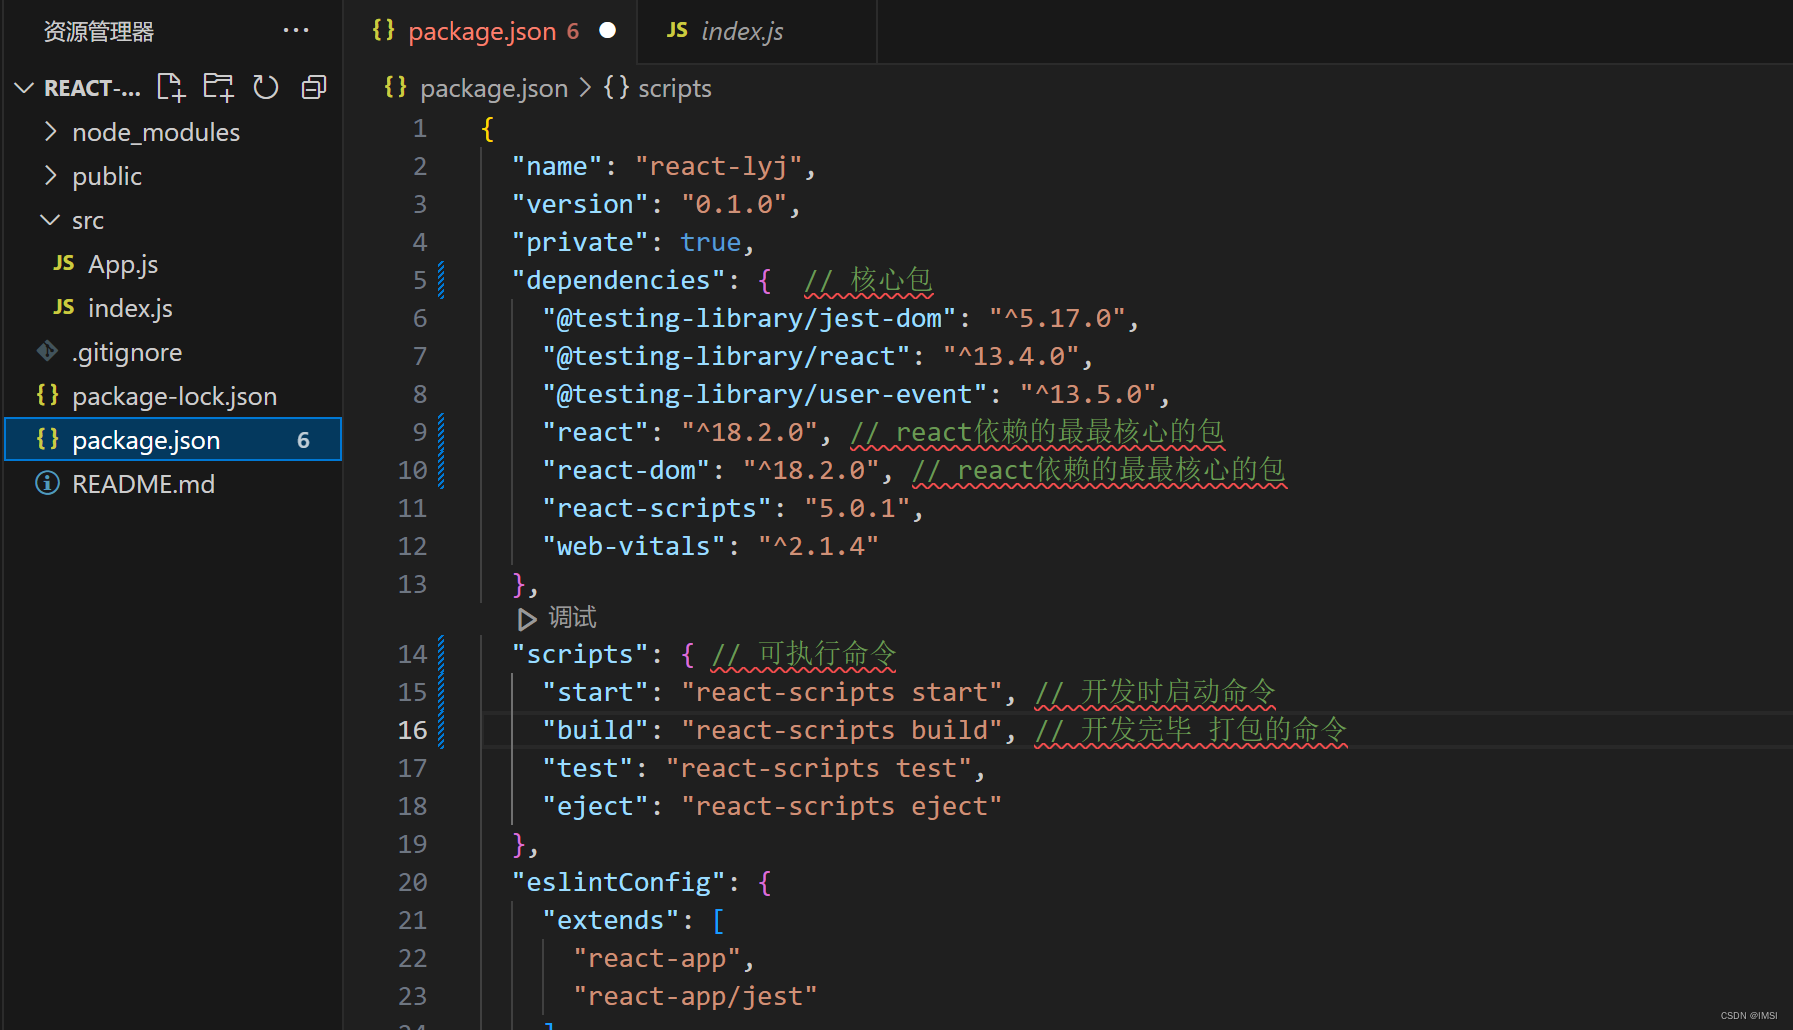Click the JS icon beside App.js in explorer

point(64,263)
